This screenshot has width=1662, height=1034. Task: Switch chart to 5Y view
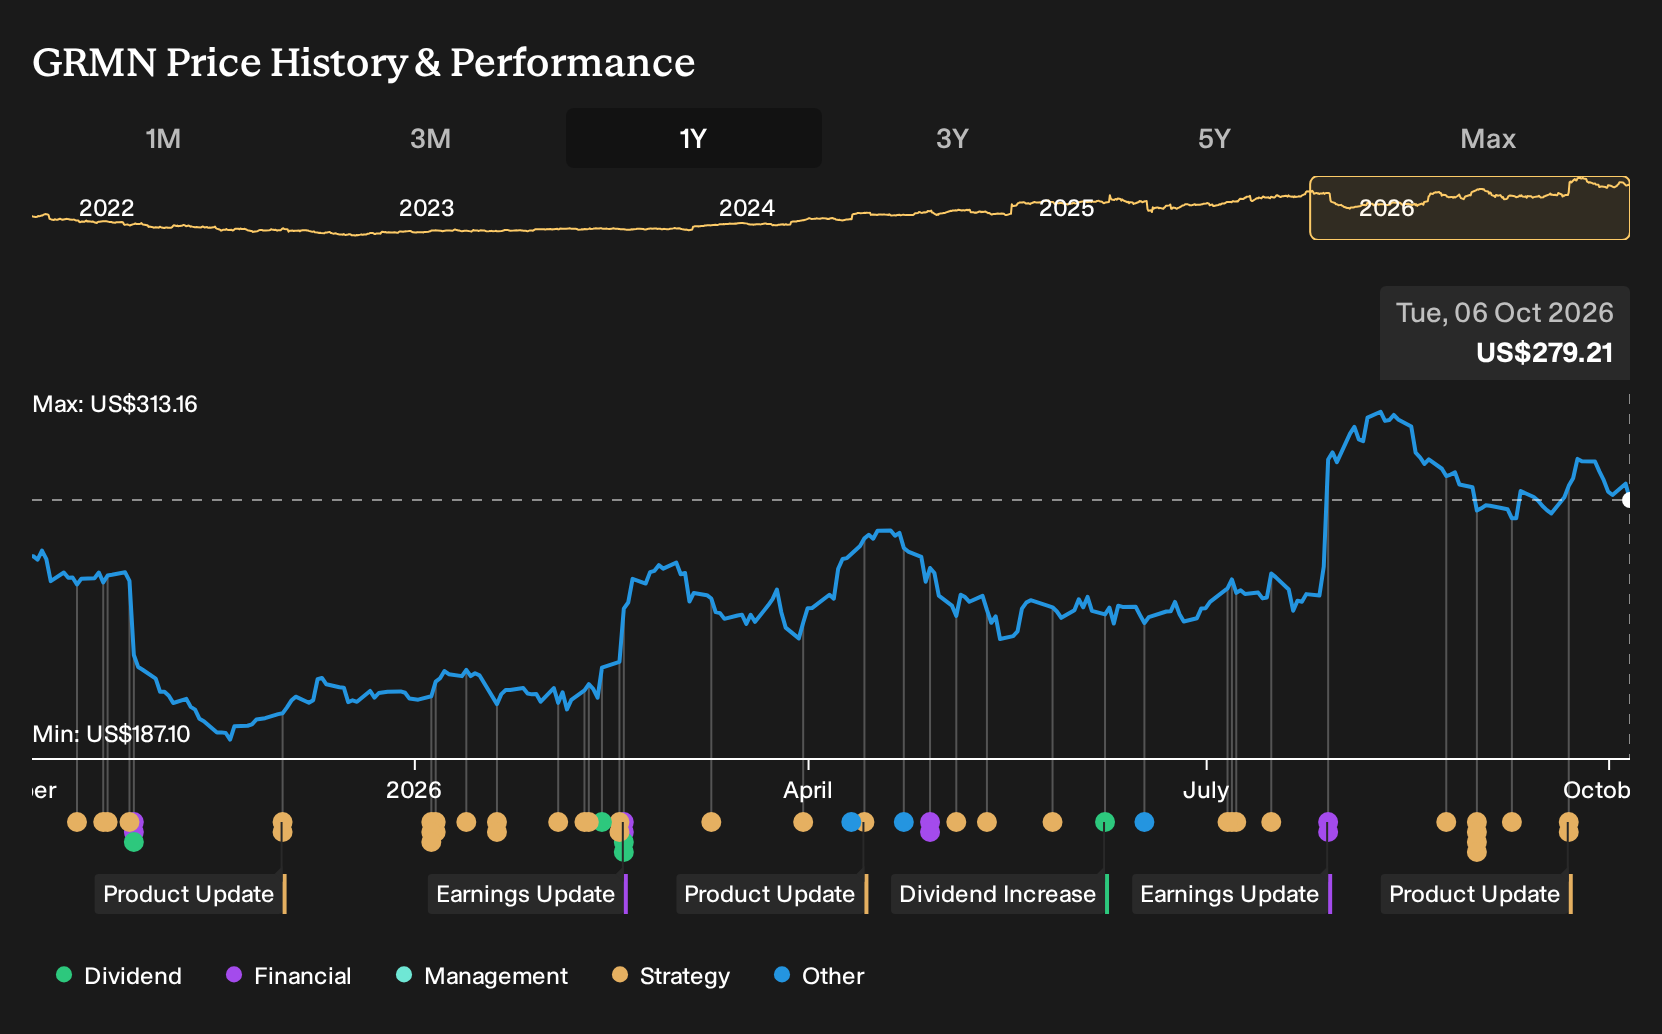1214,139
